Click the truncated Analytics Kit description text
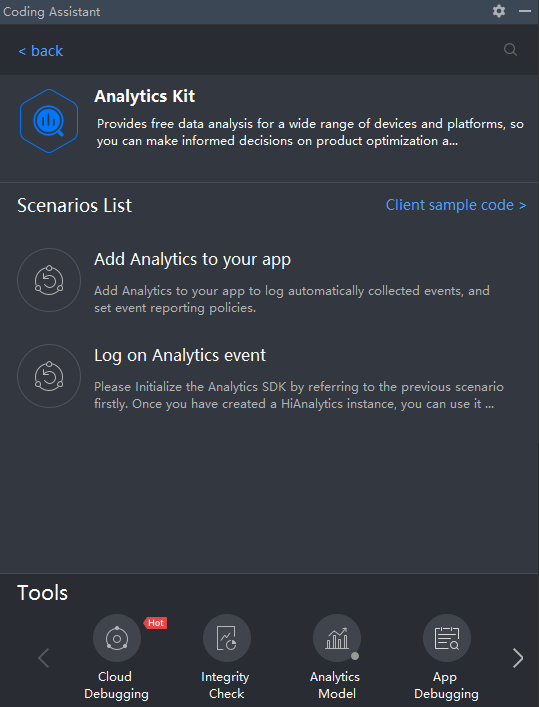Screen dimensions: 539x707 click(x=310, y=132)
